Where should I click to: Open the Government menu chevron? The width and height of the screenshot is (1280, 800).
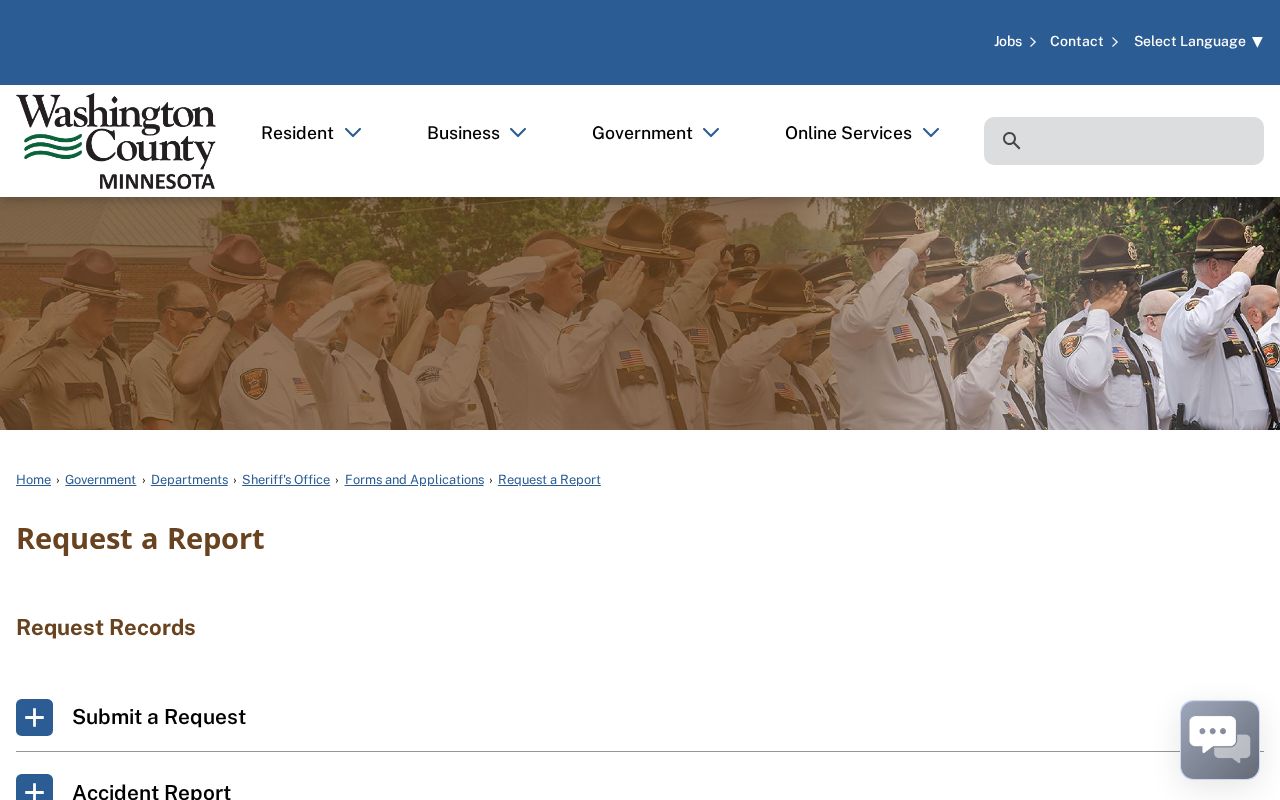(x=711, y=133)
